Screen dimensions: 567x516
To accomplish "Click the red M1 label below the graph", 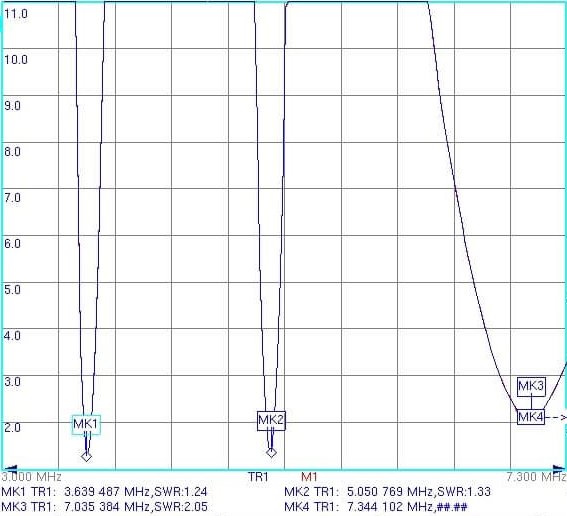I will (x=309, y=477).
